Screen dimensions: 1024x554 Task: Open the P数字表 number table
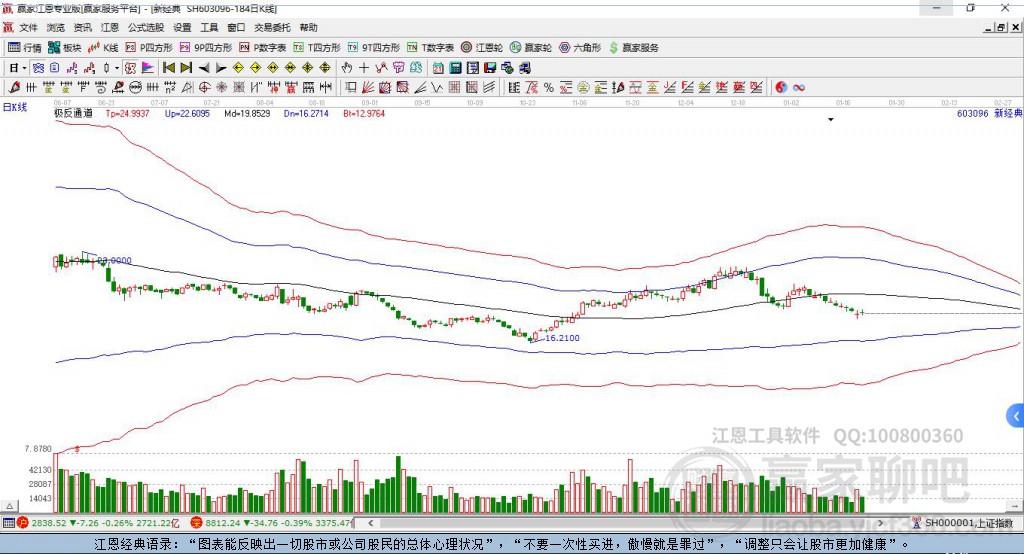(263, 48)
